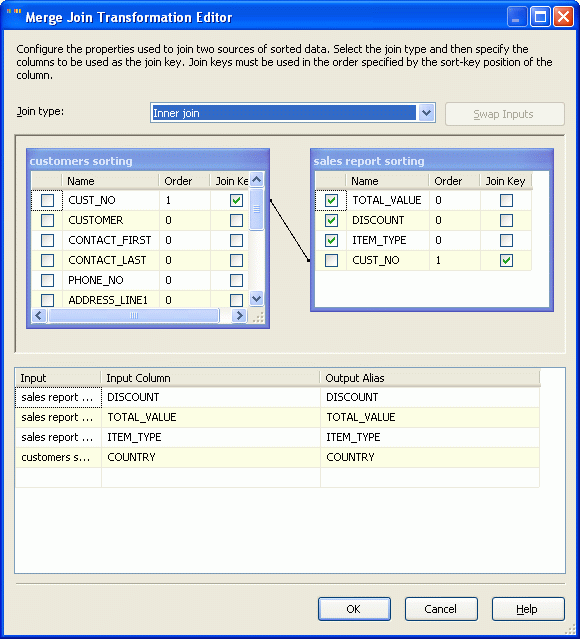Select the TOTAL_VALUE Input Column cell

point(211,417)
